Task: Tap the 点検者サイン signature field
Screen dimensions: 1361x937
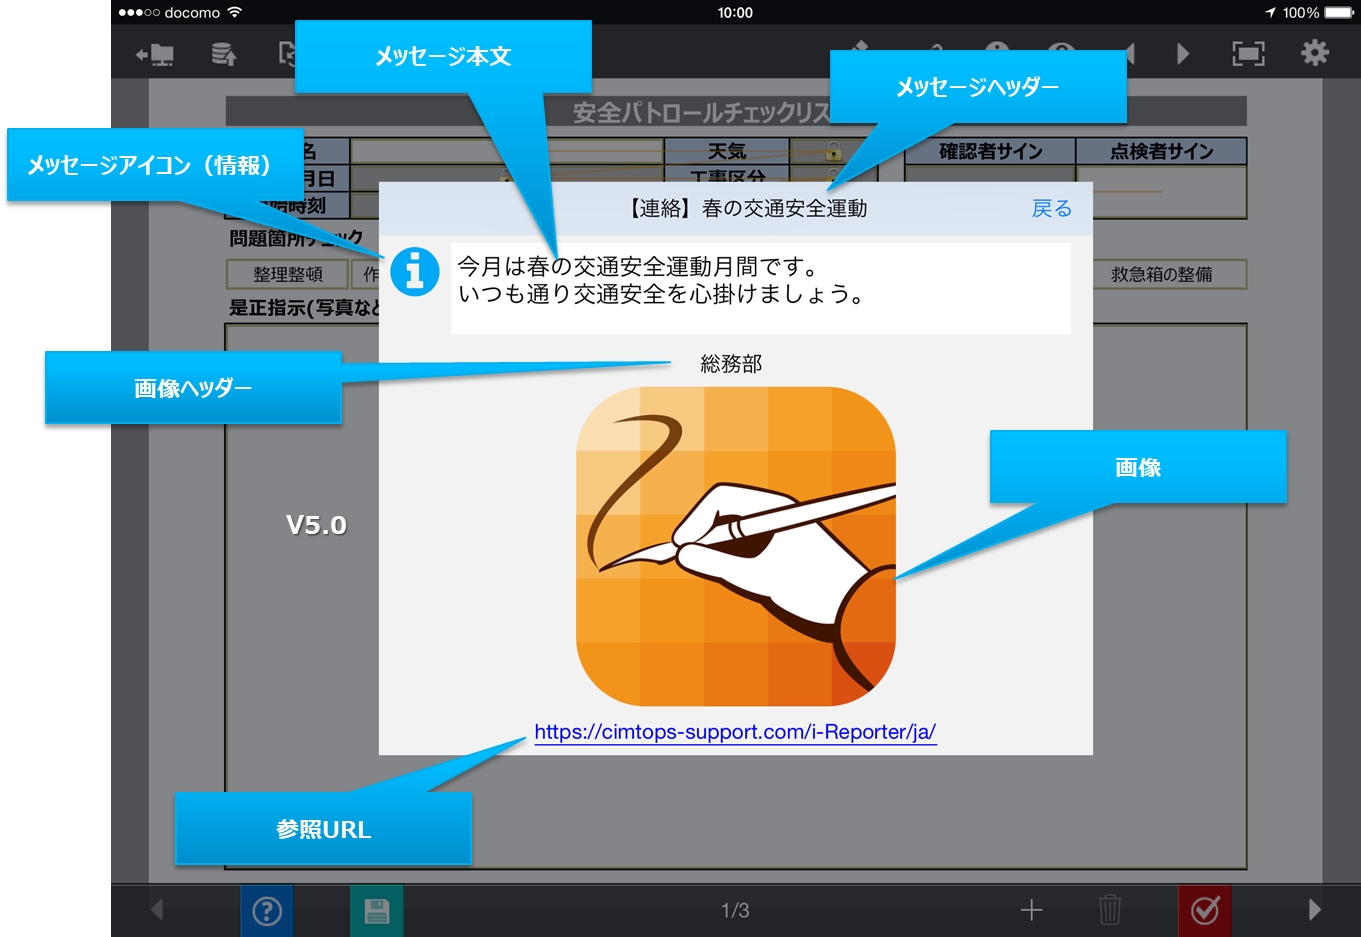Action: click(1162, 190)
